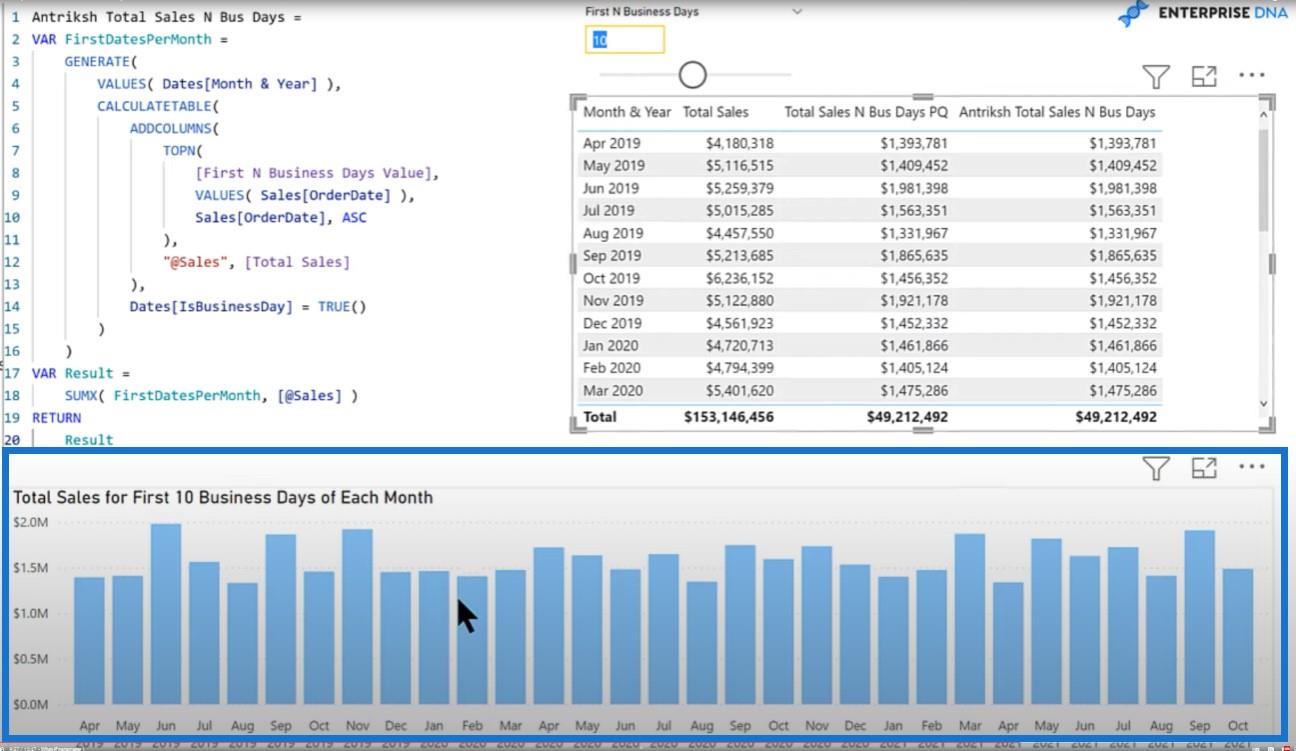Select the Jul 2019 row label
This screenshot has height=751, width=1296.
pyautogui.click(x=611, y=210)
